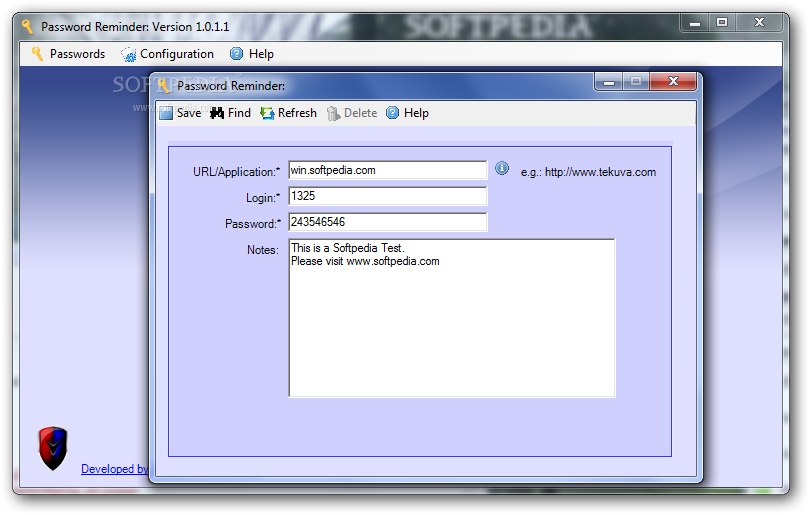The image size is (810, 515).
Task: Click the Find binoculars icon
Action: coord(217,113)
